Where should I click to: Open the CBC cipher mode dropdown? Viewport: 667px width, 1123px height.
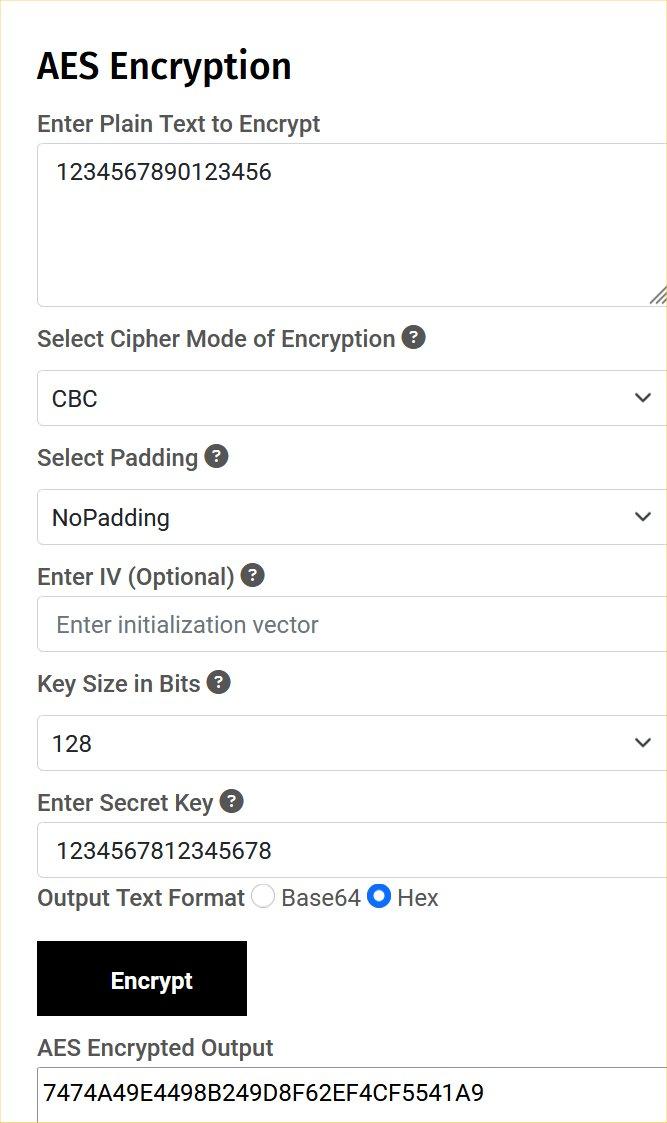click(350, 398)
